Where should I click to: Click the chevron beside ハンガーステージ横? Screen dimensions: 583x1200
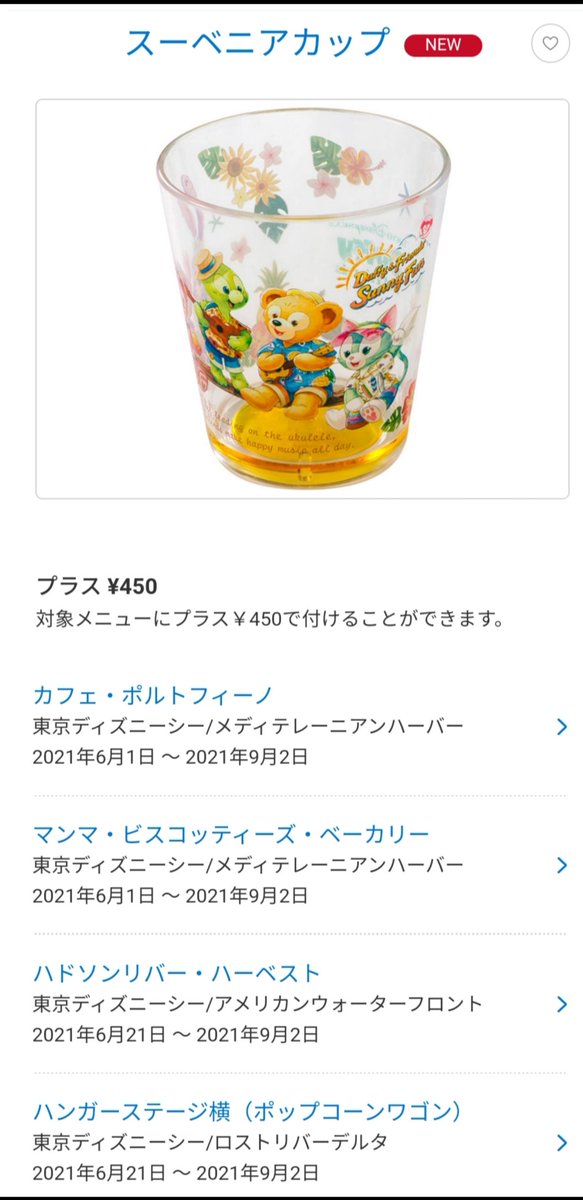[561, 1142]
